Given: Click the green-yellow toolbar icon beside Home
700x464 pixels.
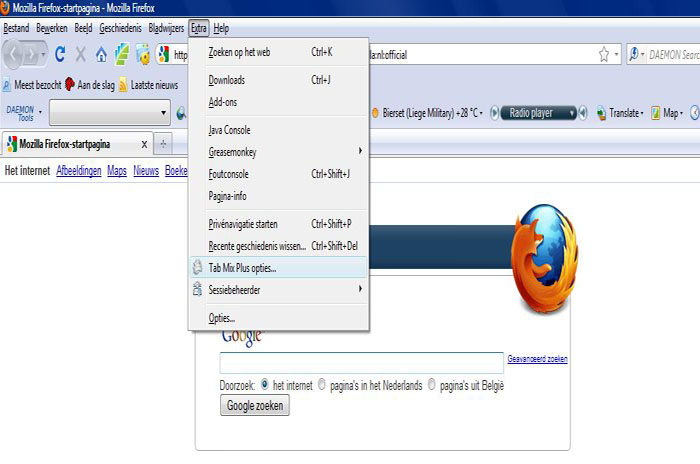Looking at the screenshot, I should pos(122,54).
